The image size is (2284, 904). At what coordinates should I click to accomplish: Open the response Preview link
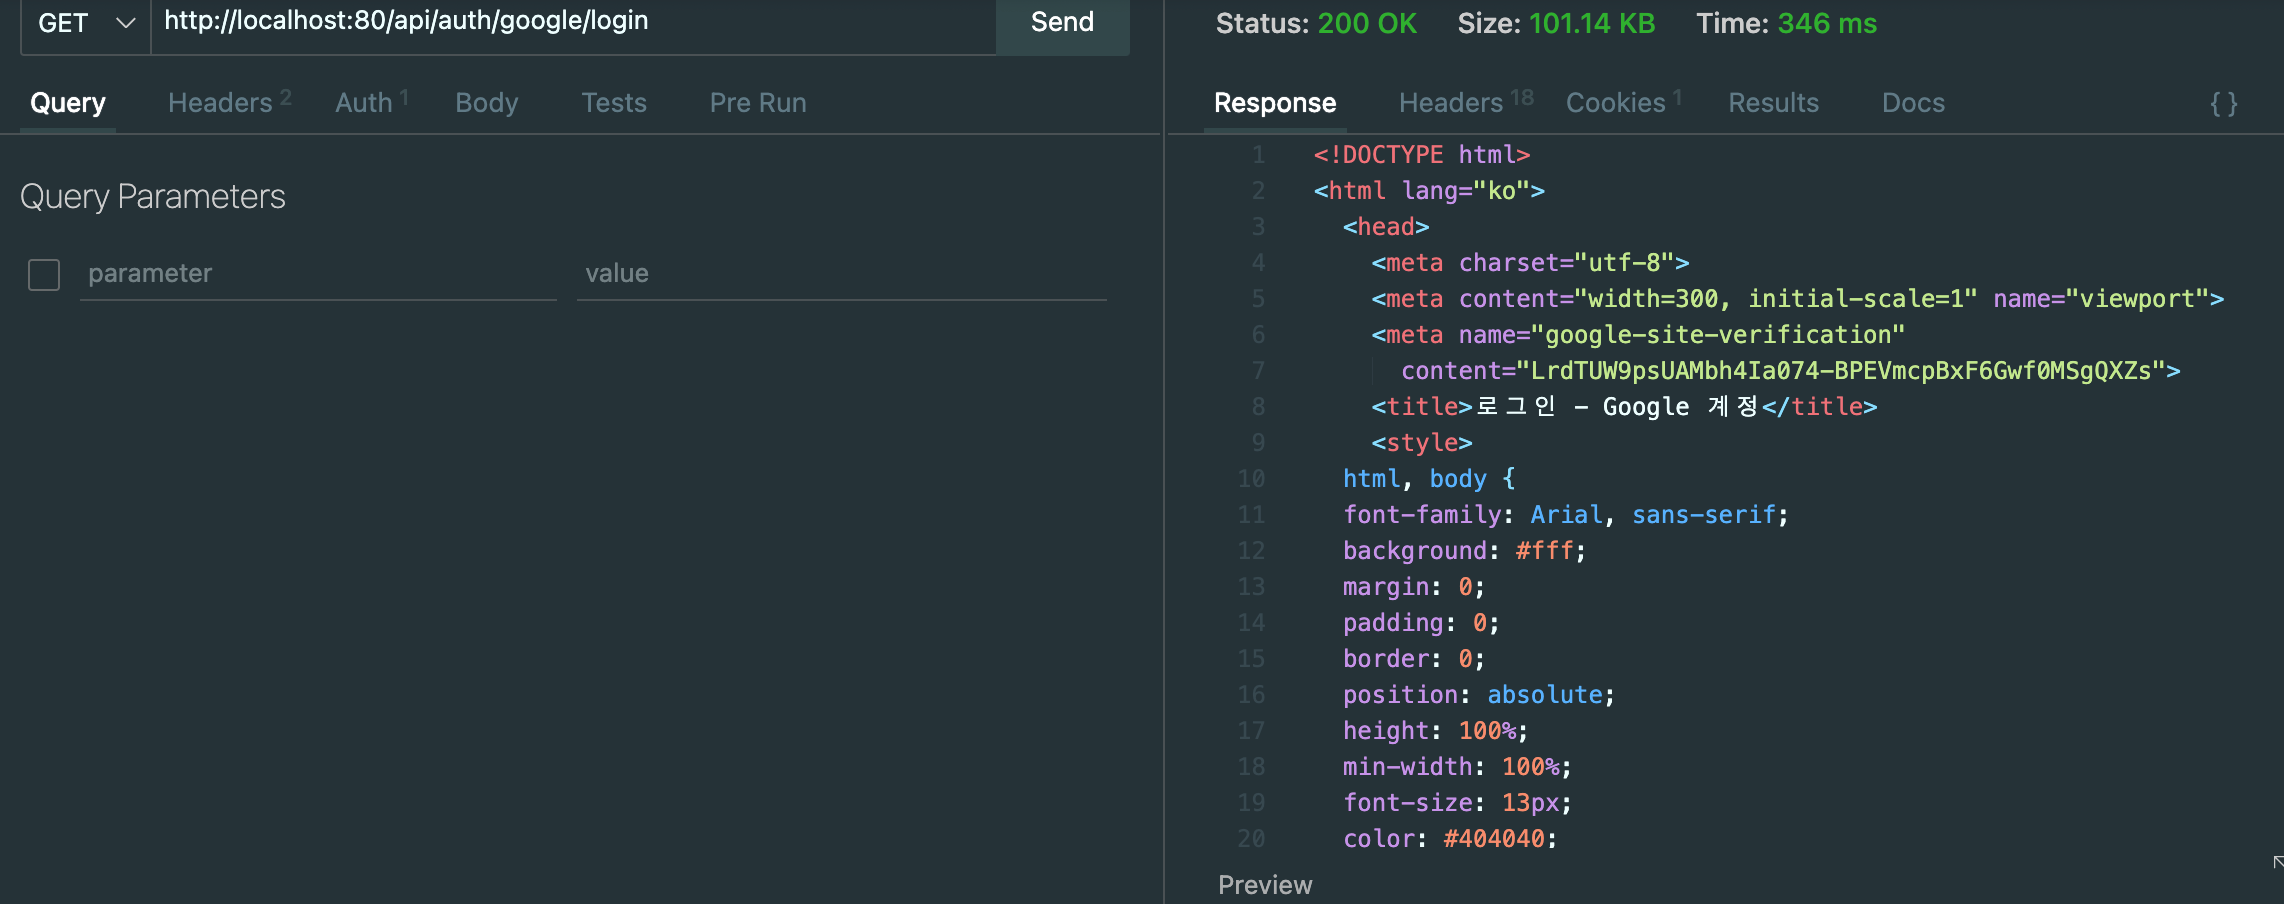1265,885
